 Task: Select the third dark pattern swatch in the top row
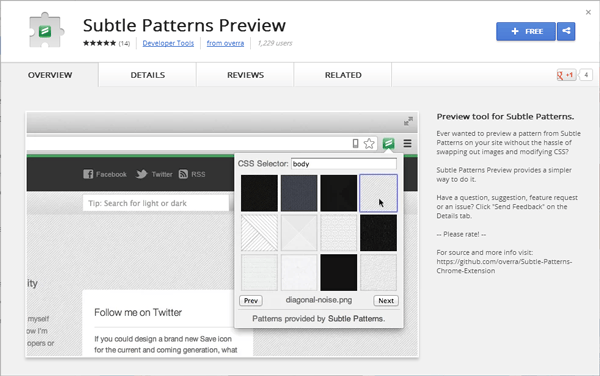click(339, 193)
